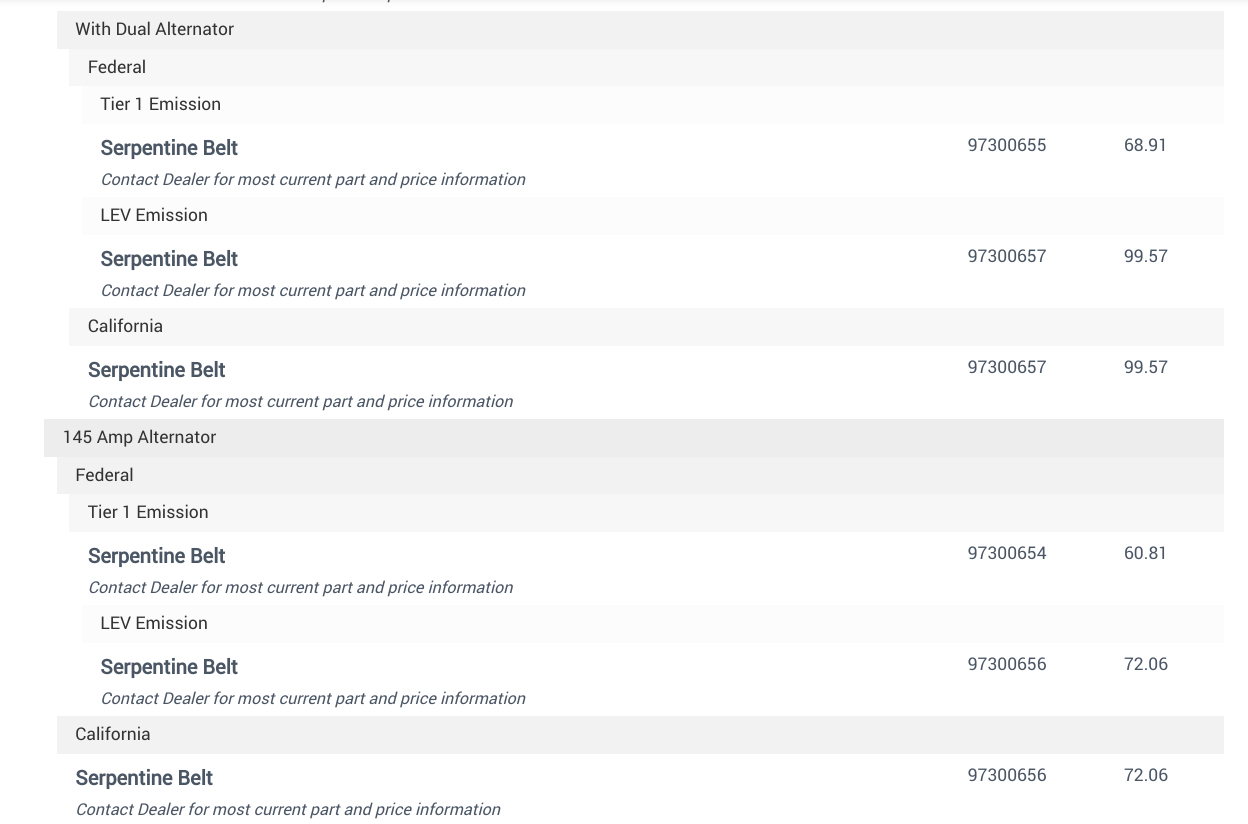Screen dimensions: 1248x824
Task: Select Federal under 145 Amp Alternator
Action: [x=104, y=475]
